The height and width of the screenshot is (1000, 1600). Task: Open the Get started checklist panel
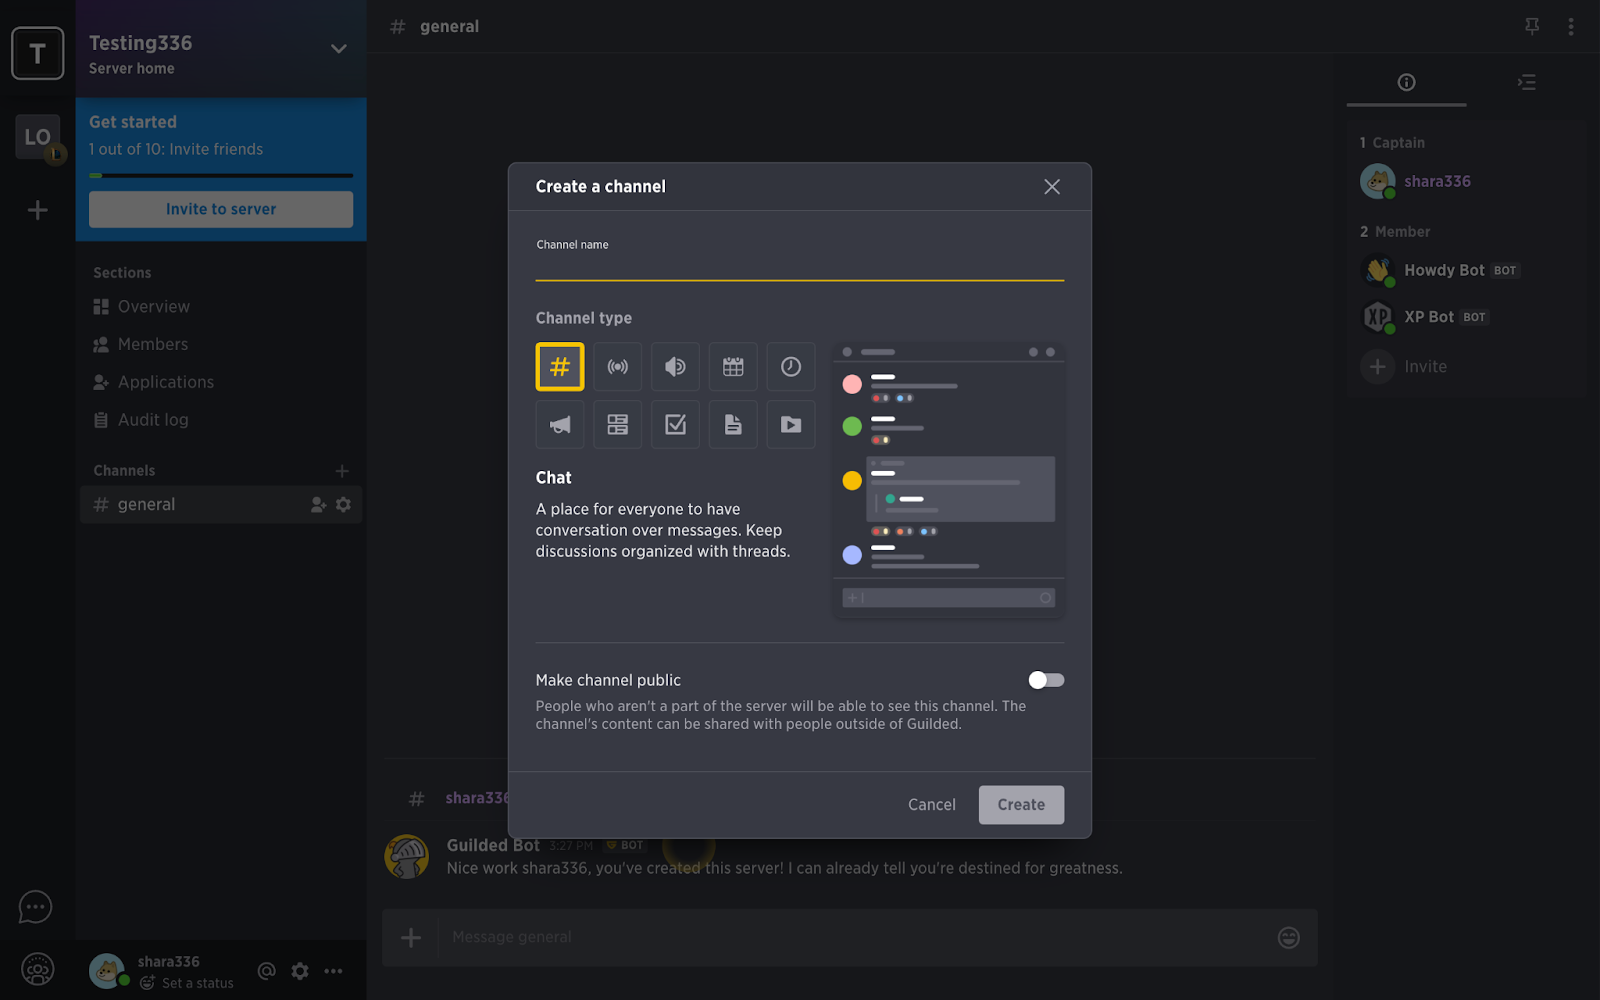(221, 136)
